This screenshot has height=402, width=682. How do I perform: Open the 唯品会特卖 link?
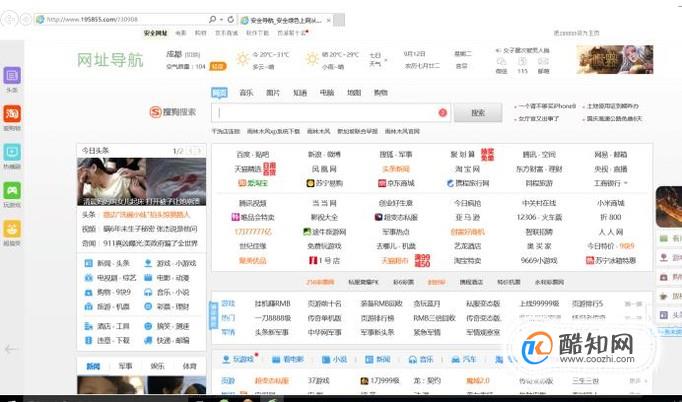[x=253, y=217]
